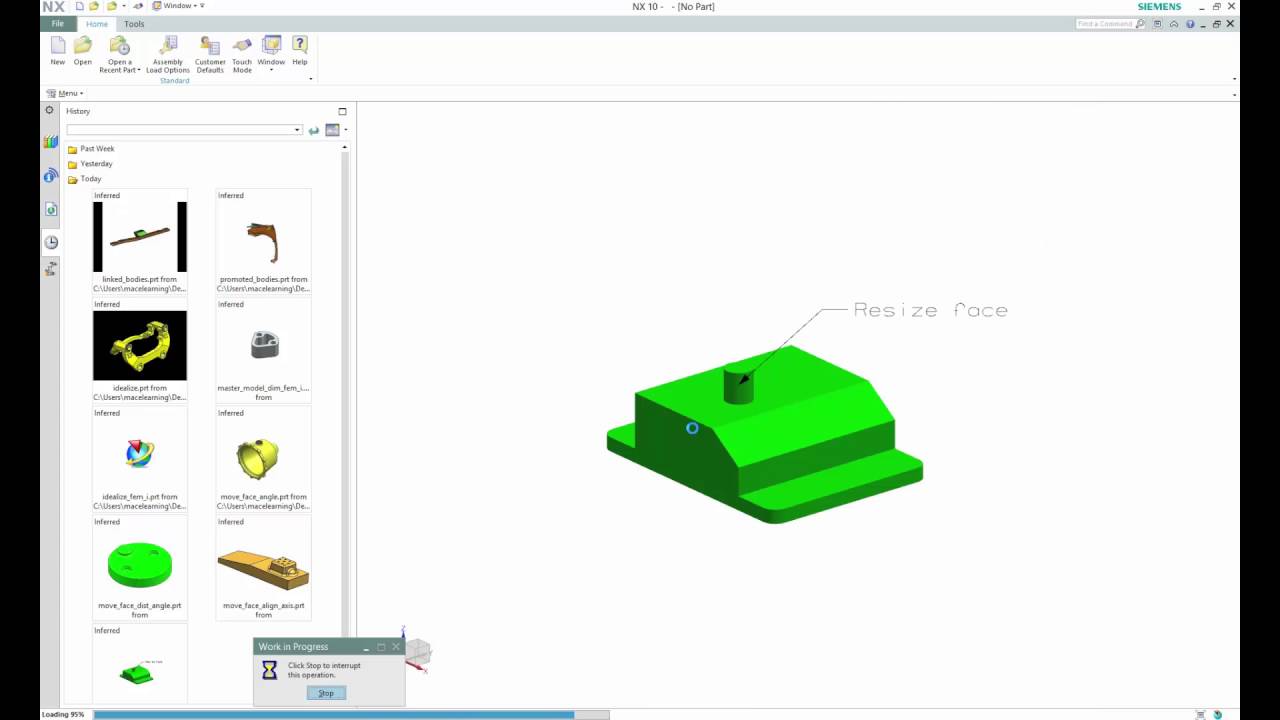Click Touch Mode icon in quick access bar
Viewport: 1280px width, 720px height.
click(138, 6)
